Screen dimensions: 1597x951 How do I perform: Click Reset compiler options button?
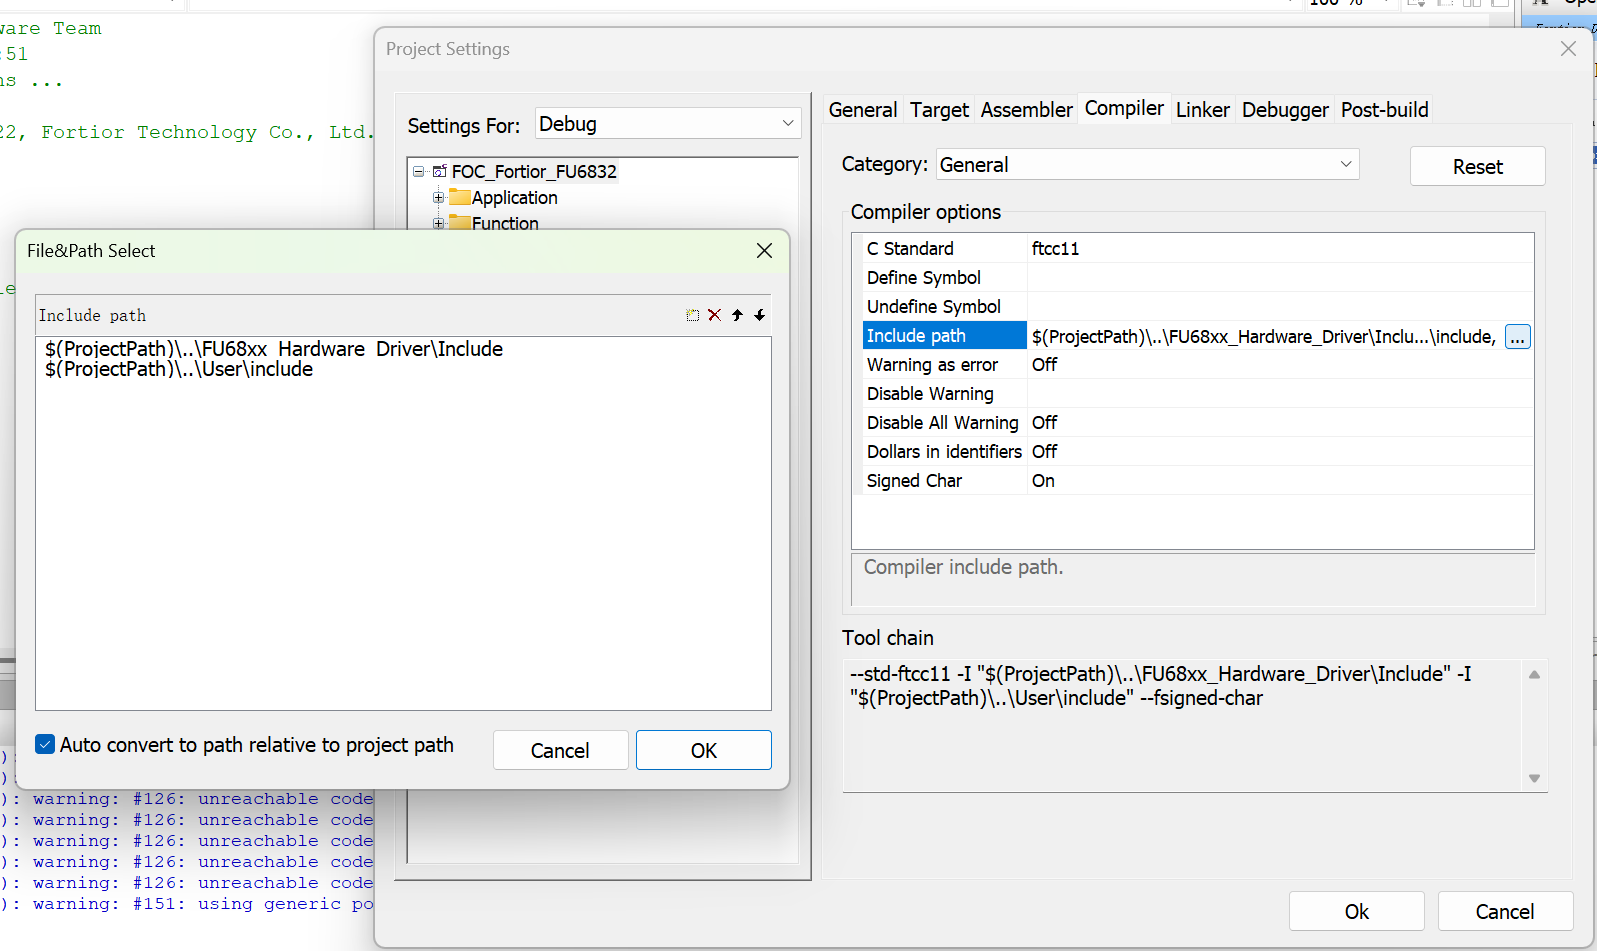(x=1477, y=167)
